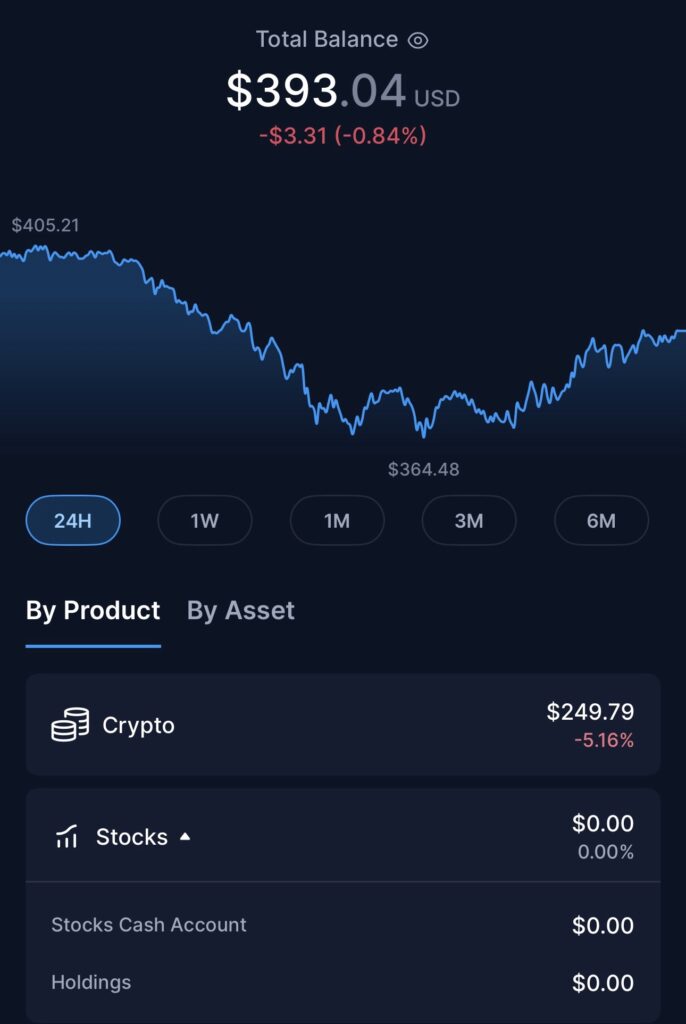Switch chart to 1M range
This screenshot has width=686, height=1024.
coord(337,520)
